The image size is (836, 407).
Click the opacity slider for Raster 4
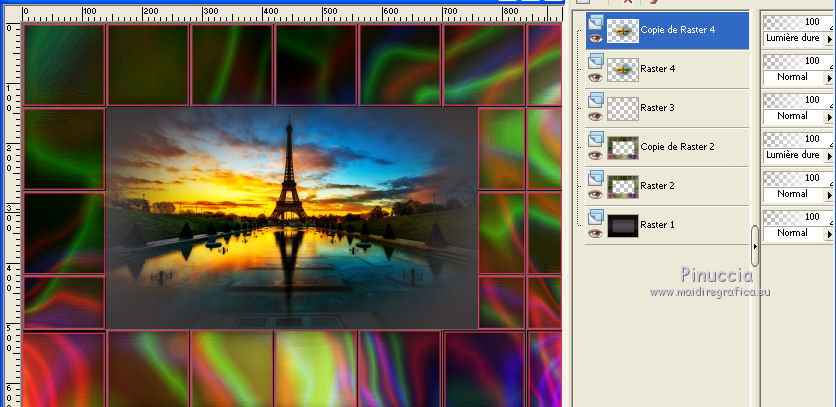(799, 61)
